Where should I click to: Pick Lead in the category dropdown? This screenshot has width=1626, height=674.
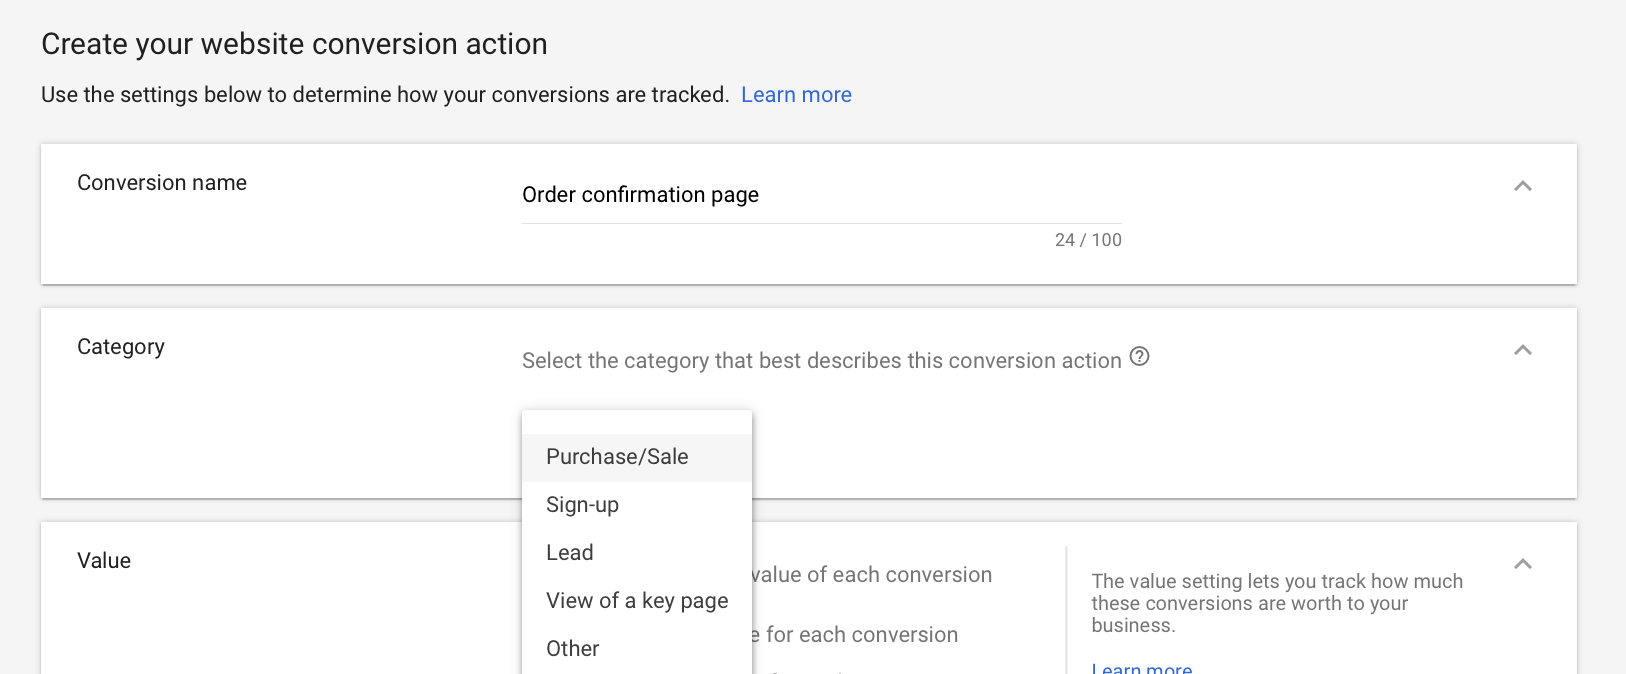(637, 553)
